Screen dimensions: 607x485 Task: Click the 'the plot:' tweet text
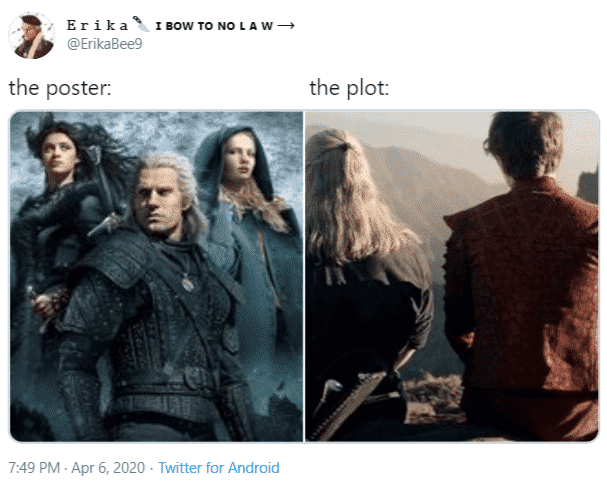pos(349,88)
